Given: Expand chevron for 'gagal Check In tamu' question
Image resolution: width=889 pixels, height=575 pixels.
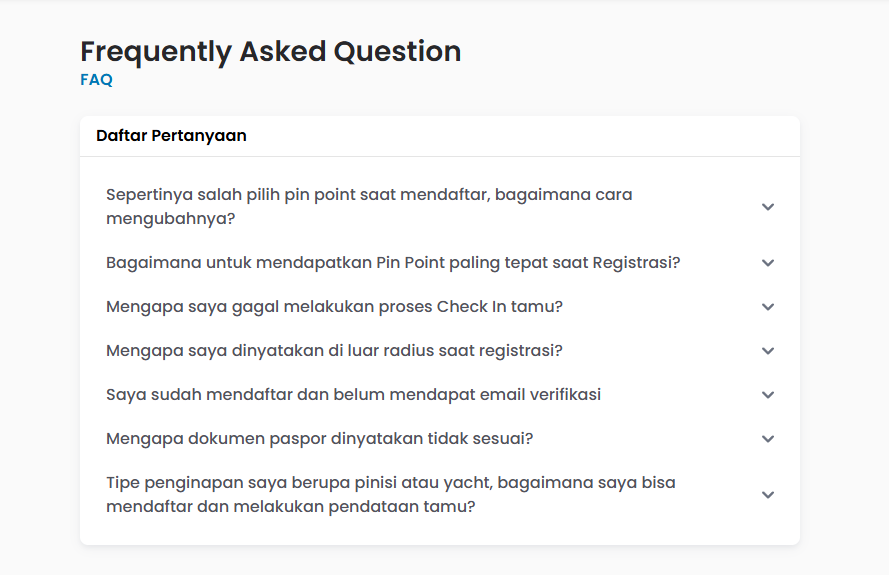Looking at the screenshot, I should [x=768, y=307].
